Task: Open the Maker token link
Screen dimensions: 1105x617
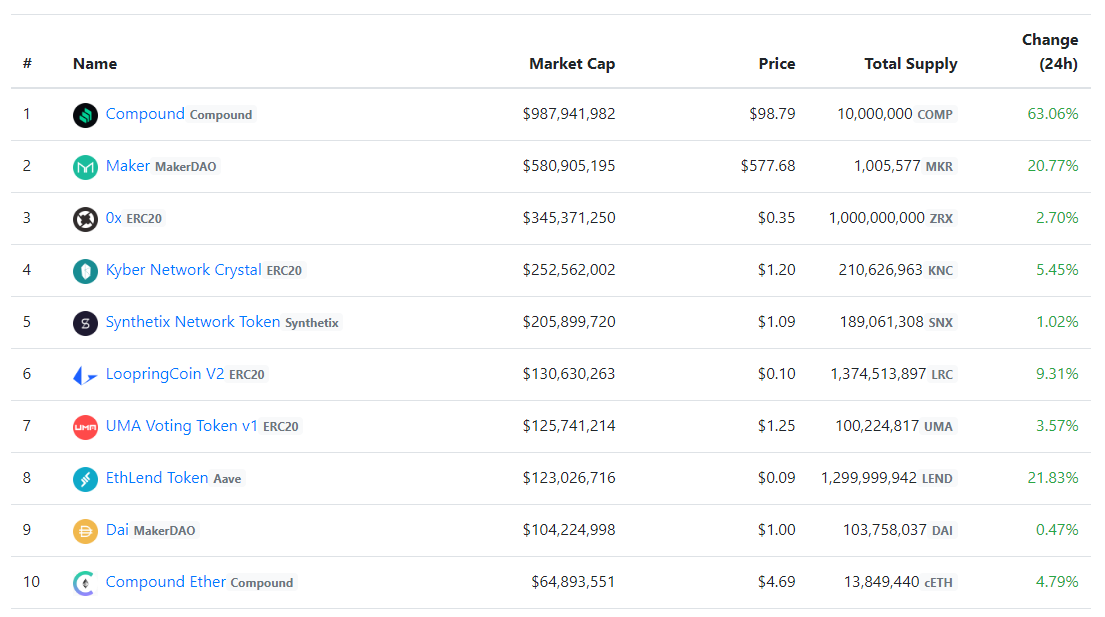Action: coord(128,166)
